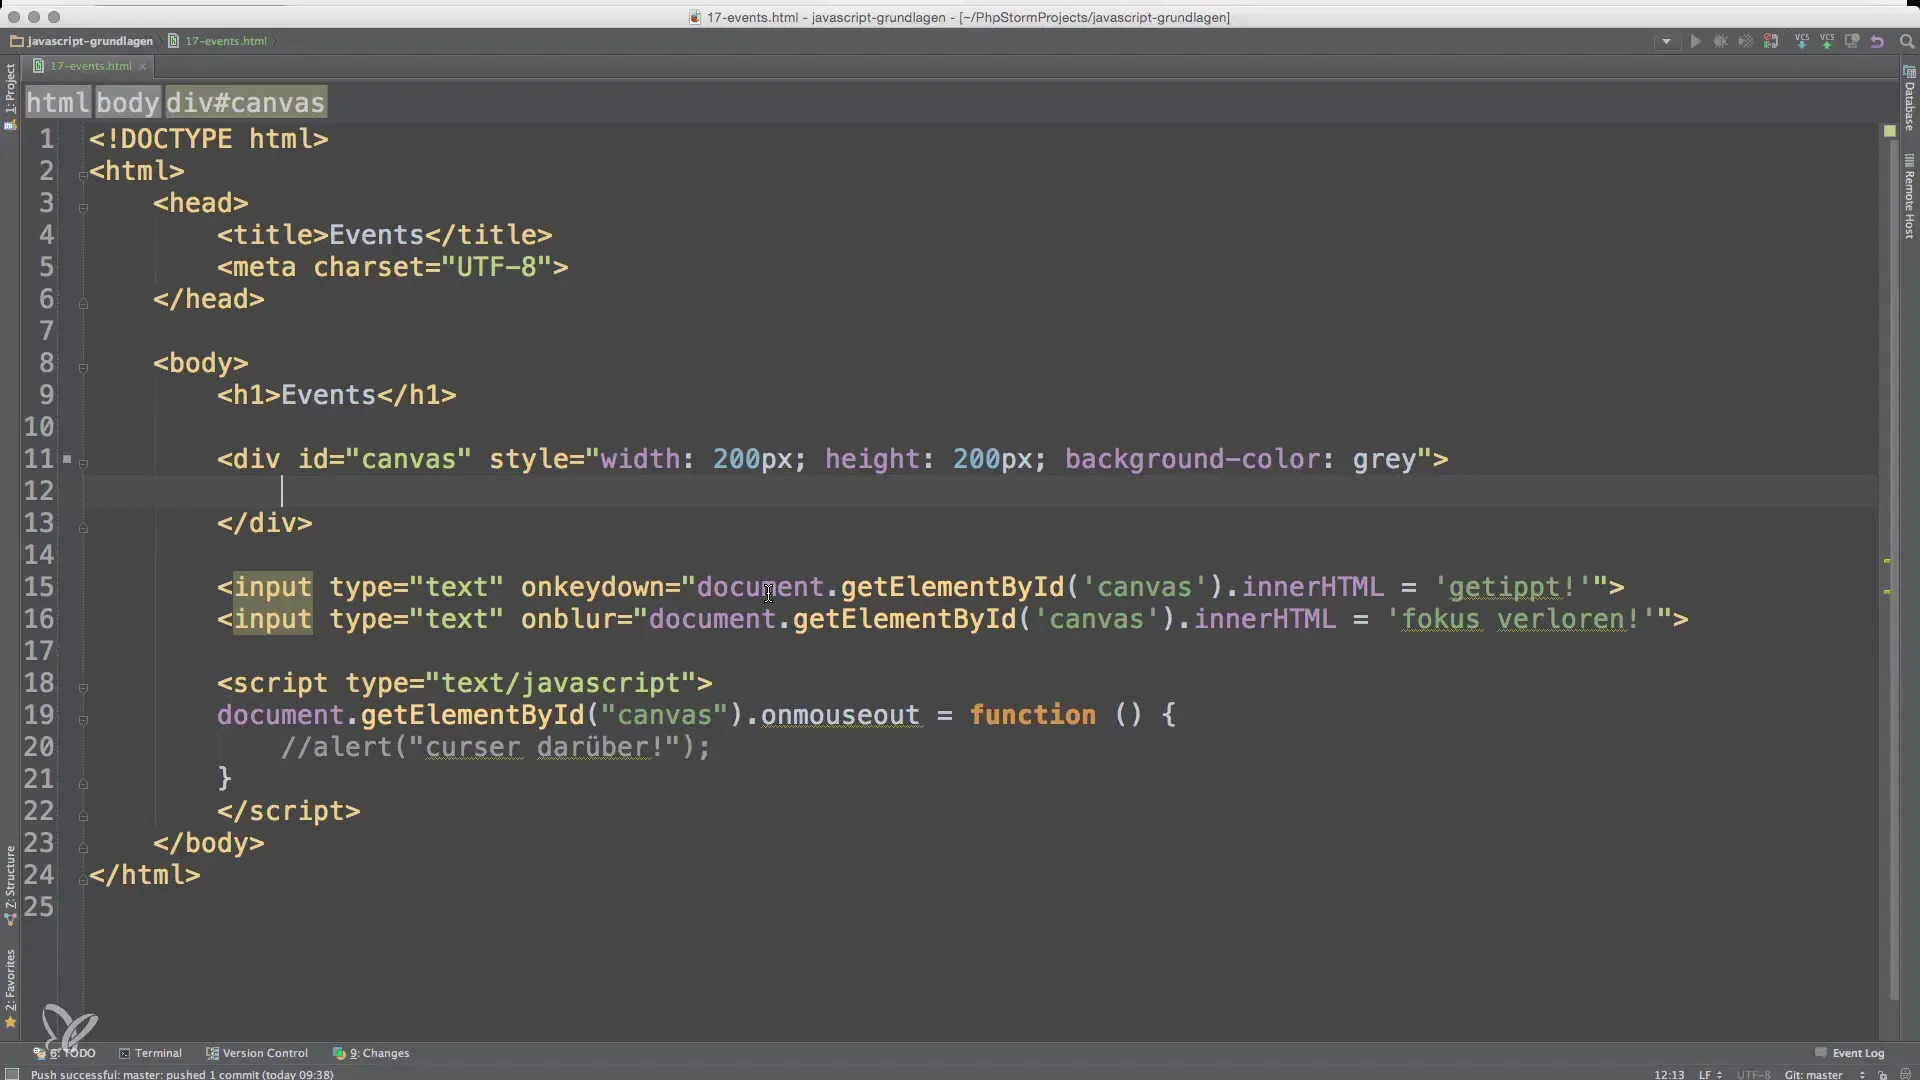1920x1080 pixels.
Task: Click the html breadcrumb
Action: coord(58,102)
